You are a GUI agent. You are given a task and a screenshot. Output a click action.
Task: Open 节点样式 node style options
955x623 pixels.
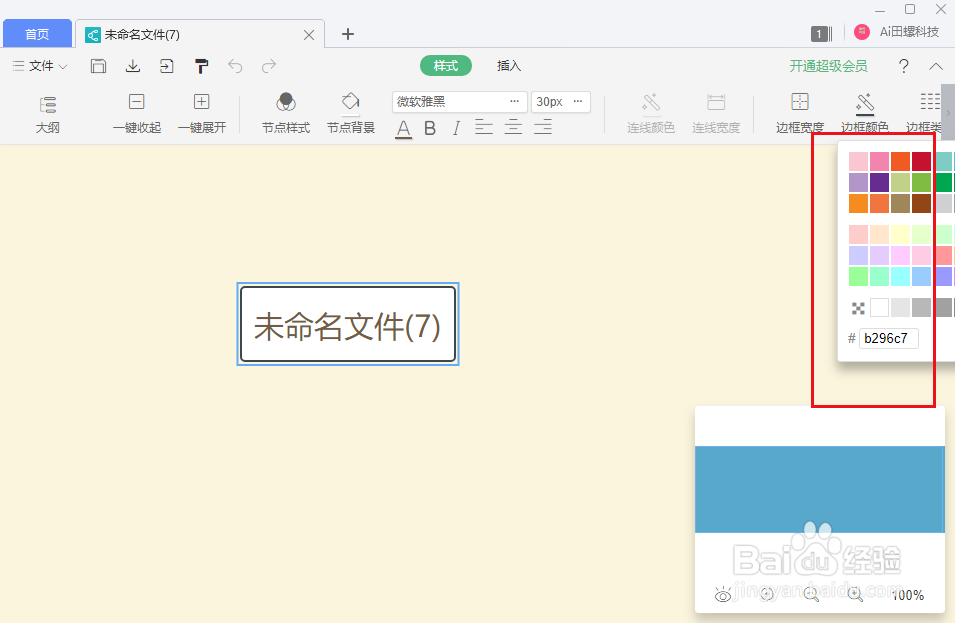coord(286,114)
